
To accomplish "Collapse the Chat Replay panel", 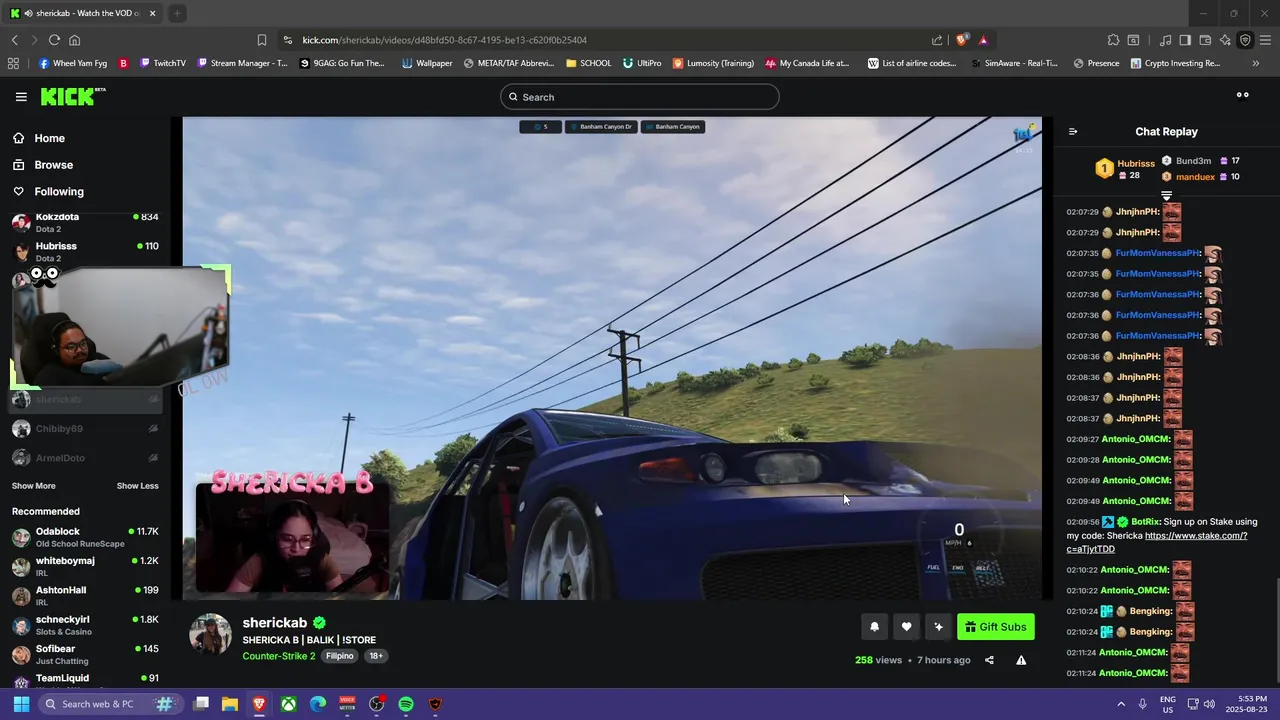I will point(1073,132).
